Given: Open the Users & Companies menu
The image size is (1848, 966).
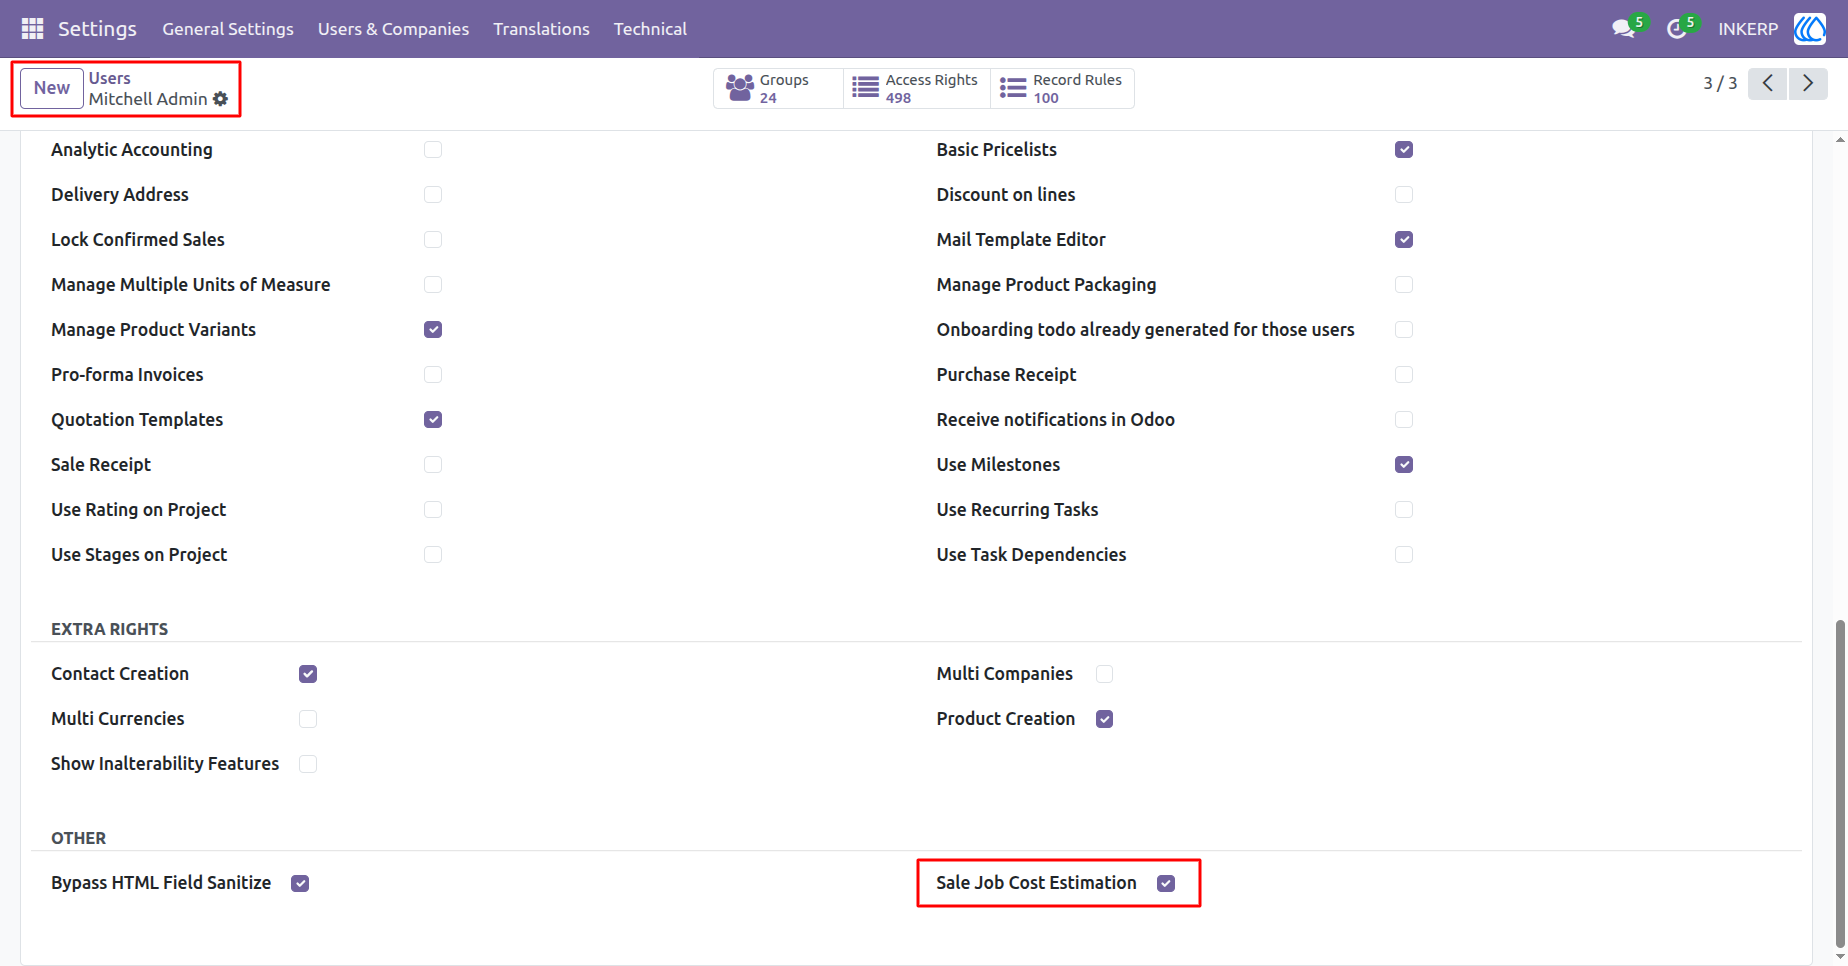Looking at the screenshot, I should coord(393,29).
